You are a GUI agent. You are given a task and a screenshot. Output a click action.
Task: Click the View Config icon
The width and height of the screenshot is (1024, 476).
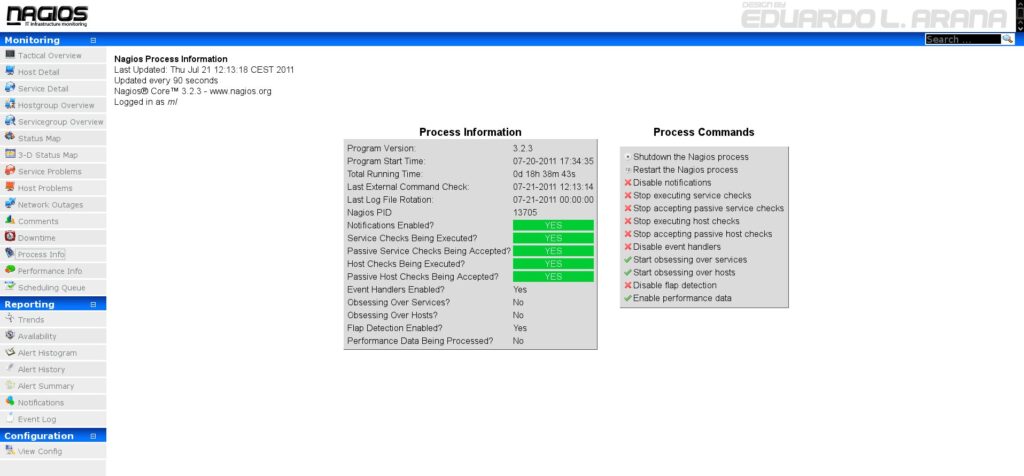10,450
